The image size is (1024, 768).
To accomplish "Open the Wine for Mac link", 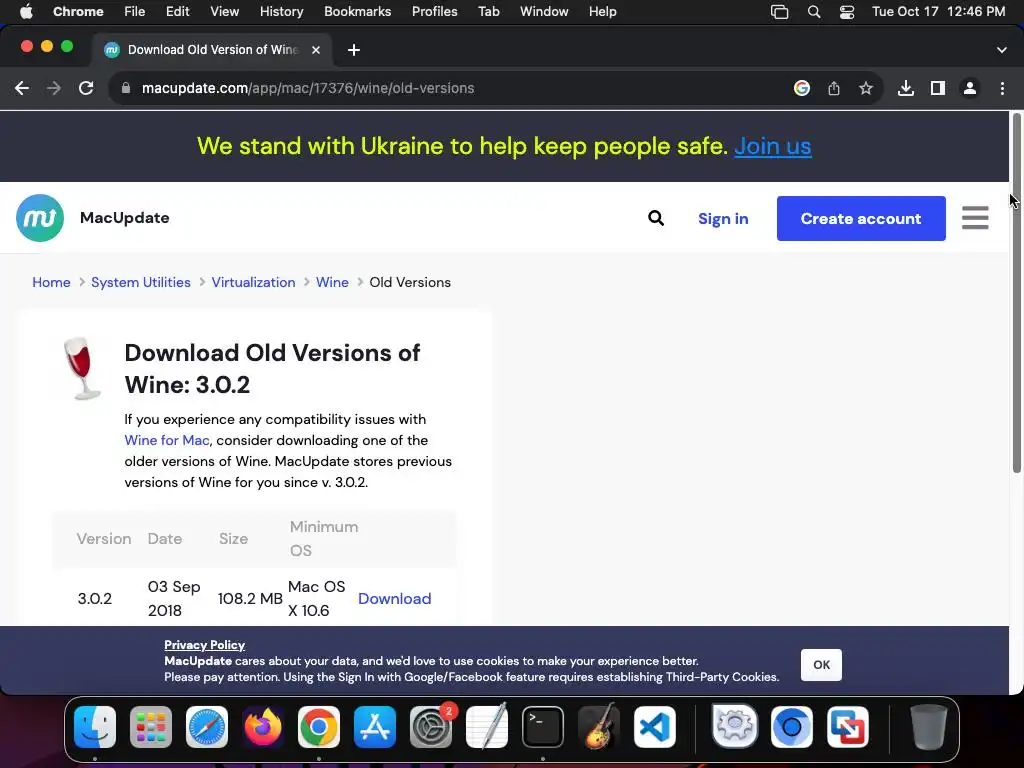I will (x=167, y=440).
